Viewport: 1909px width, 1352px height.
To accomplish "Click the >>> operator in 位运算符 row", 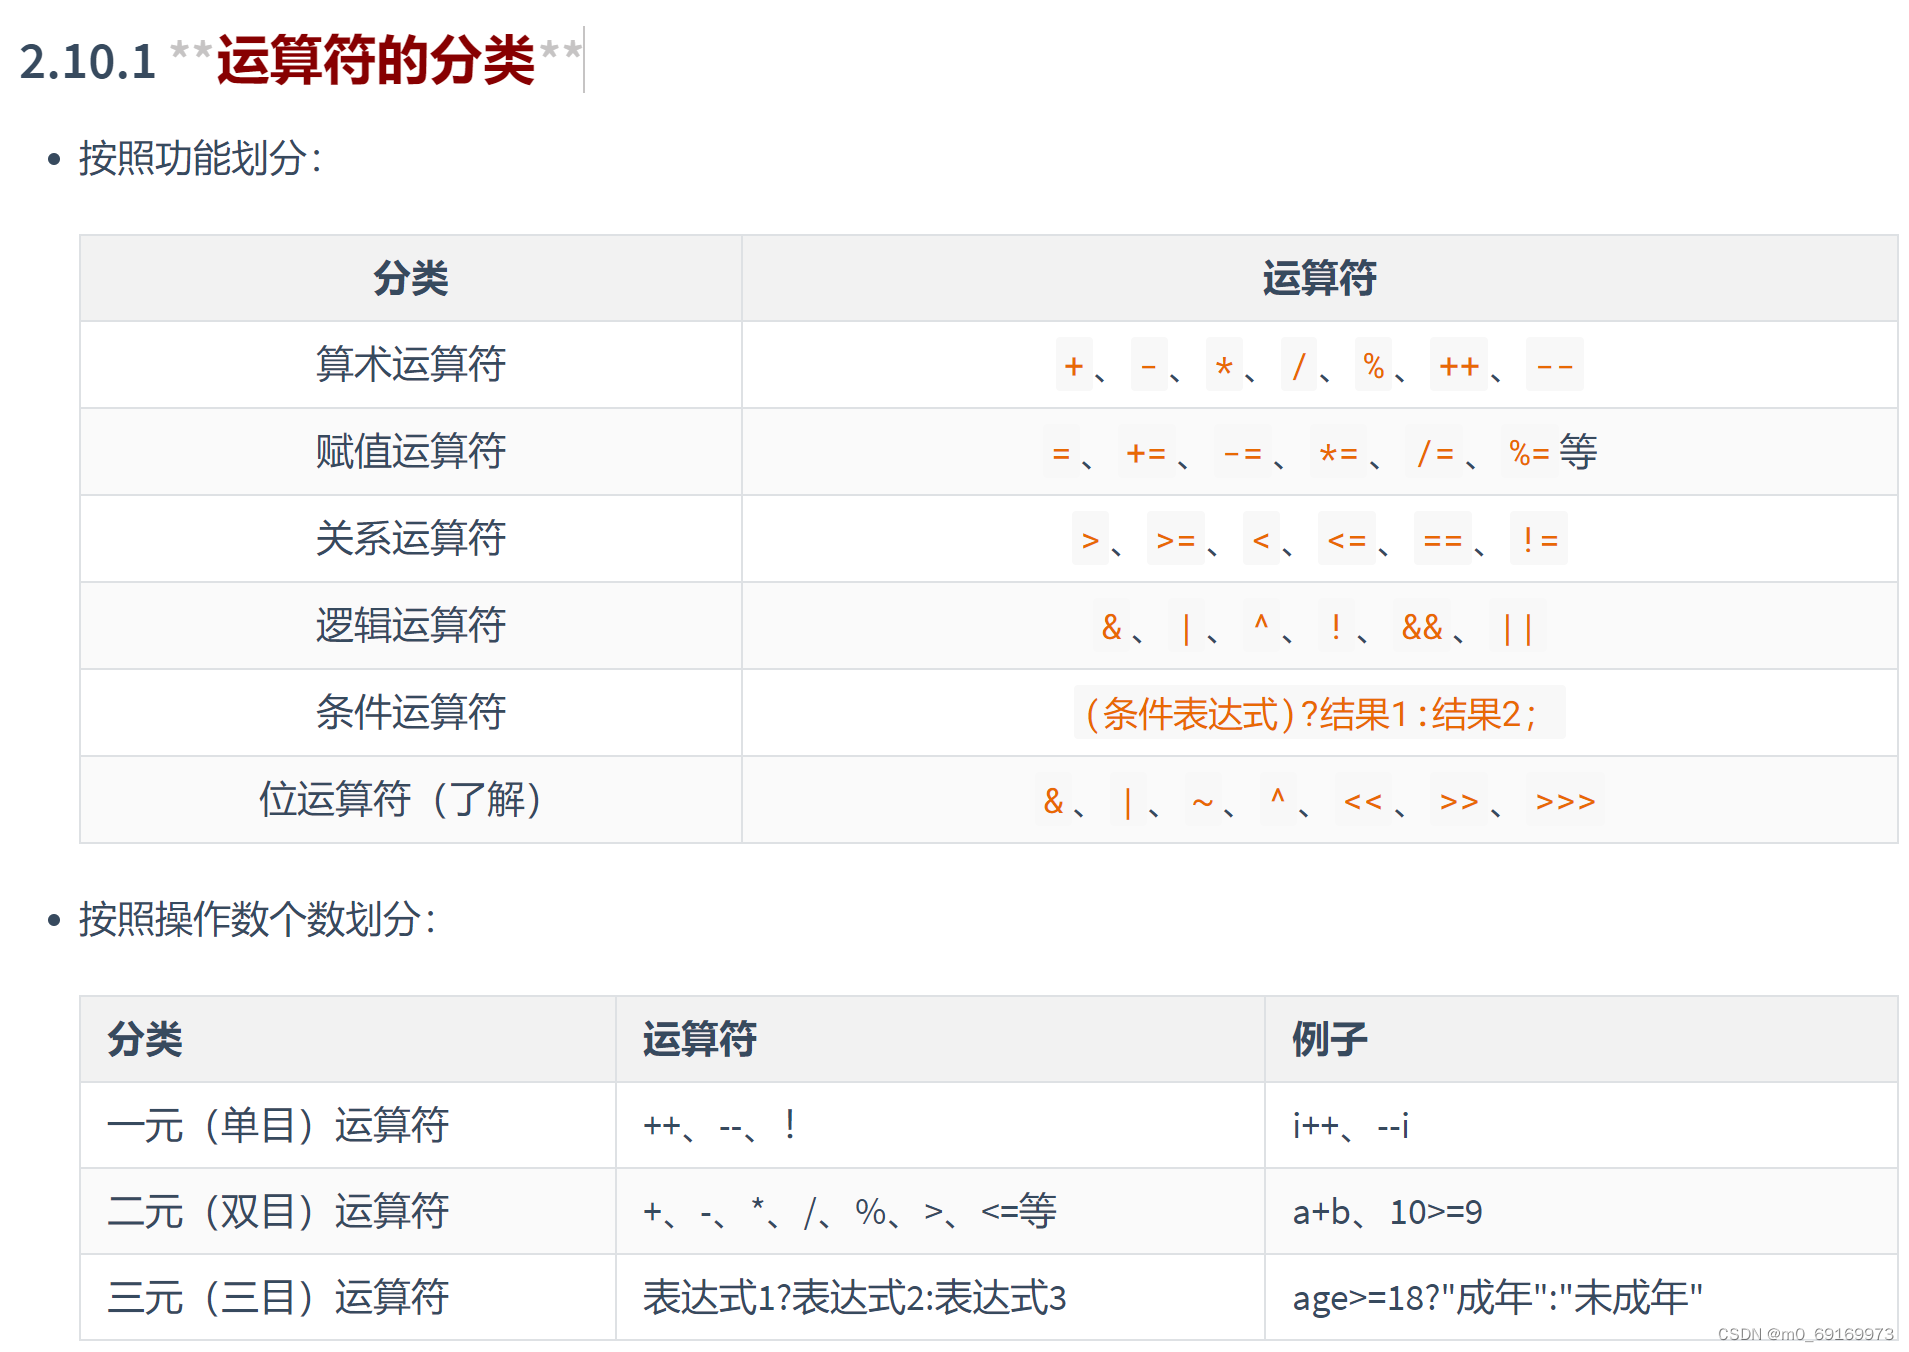I will pyautogui.click(x=1562, y=801).
